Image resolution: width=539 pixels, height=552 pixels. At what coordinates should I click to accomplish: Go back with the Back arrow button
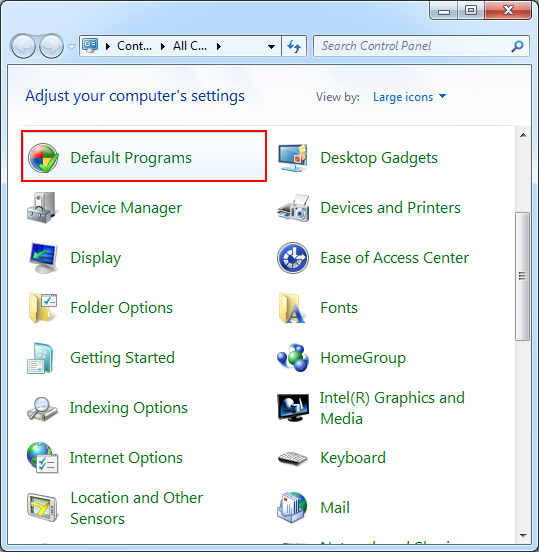23,46
